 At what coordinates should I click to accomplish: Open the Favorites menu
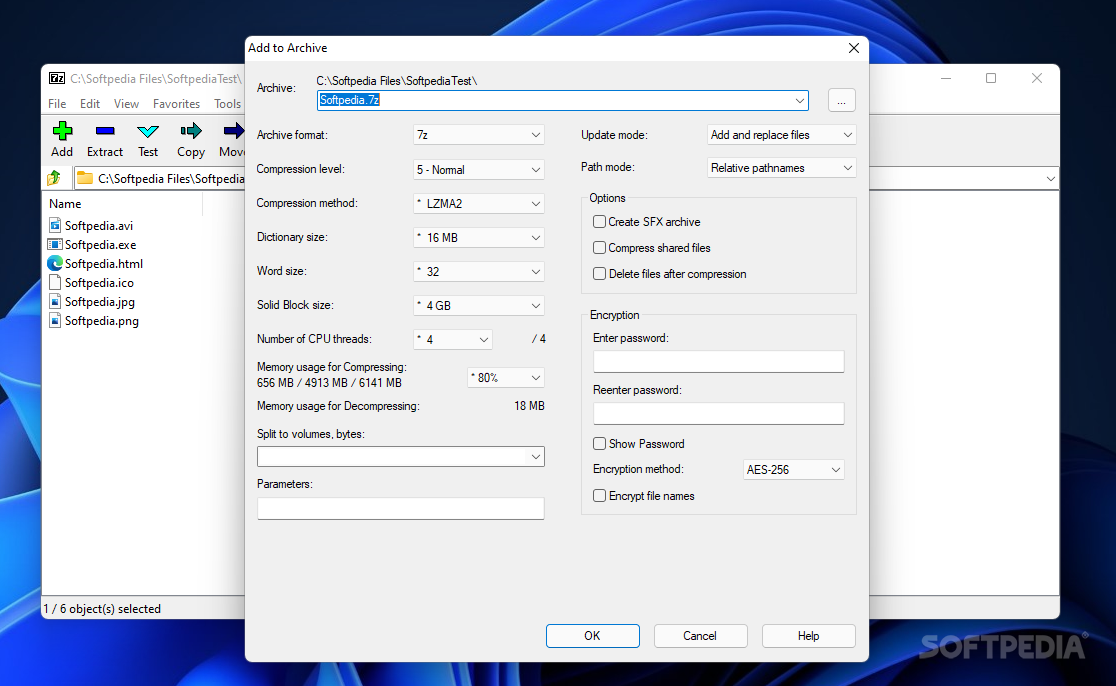pyautogui.click(x=177, y=104)
